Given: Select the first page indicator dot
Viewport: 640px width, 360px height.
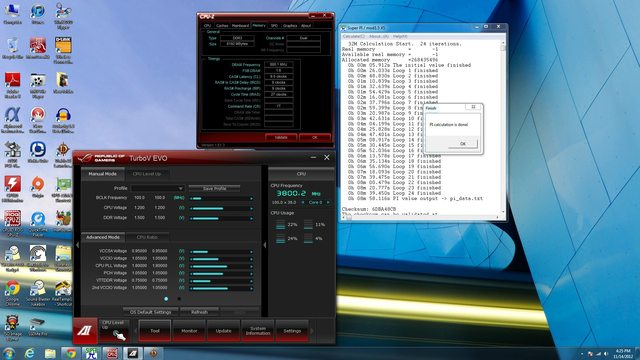Looking at the screenshot, I should pyautogui.click(x=166, y=299).
